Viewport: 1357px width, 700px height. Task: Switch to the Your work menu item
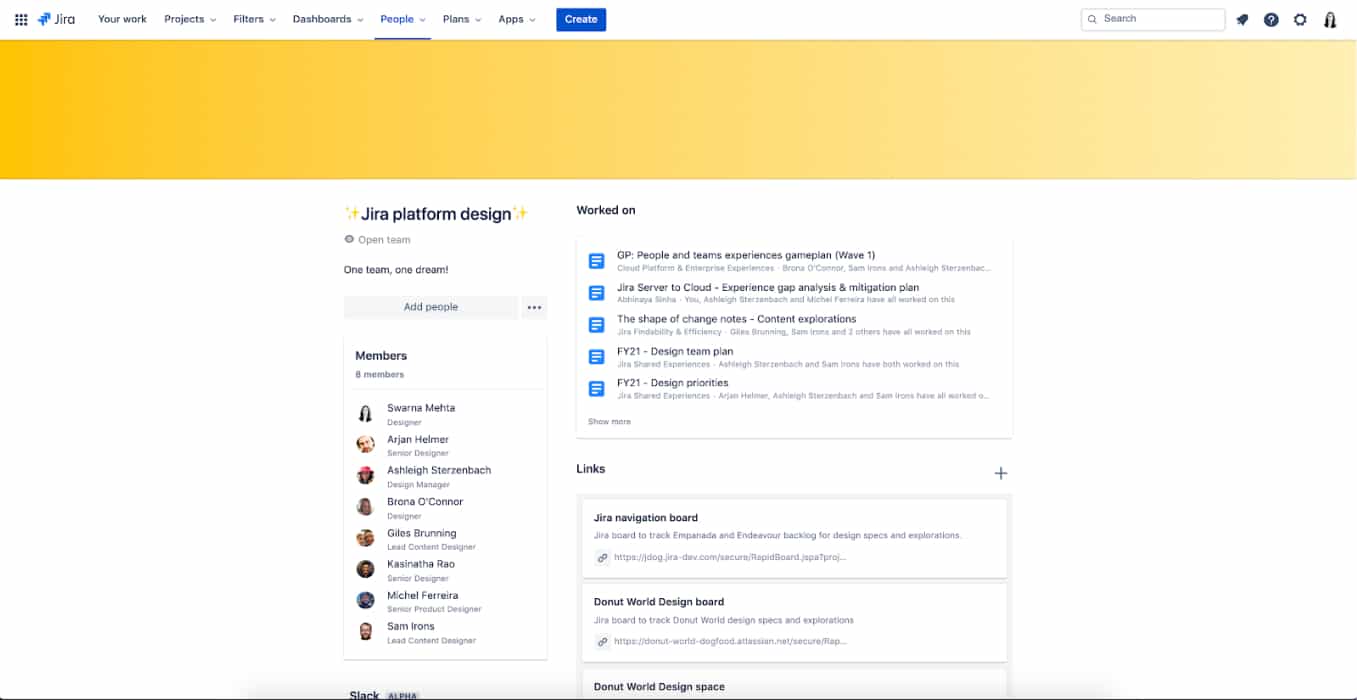(122, 19)
